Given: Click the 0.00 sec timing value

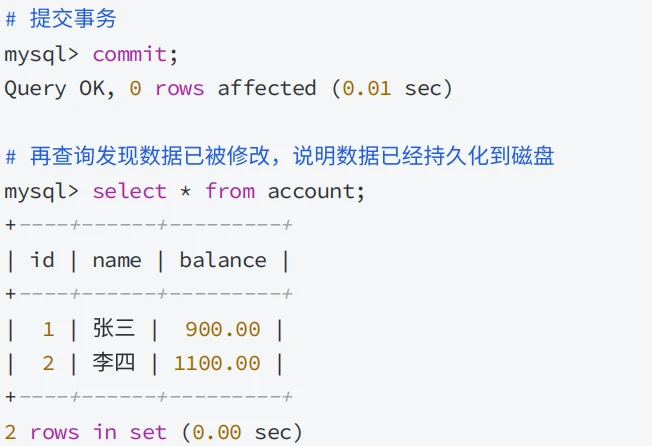Looking at the screenshot, I should (242, 432).
